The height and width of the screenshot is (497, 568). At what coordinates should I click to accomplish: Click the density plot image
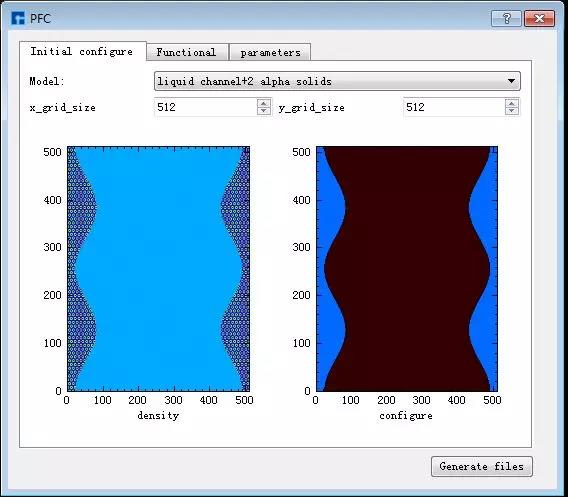click(x=158, y=269)
